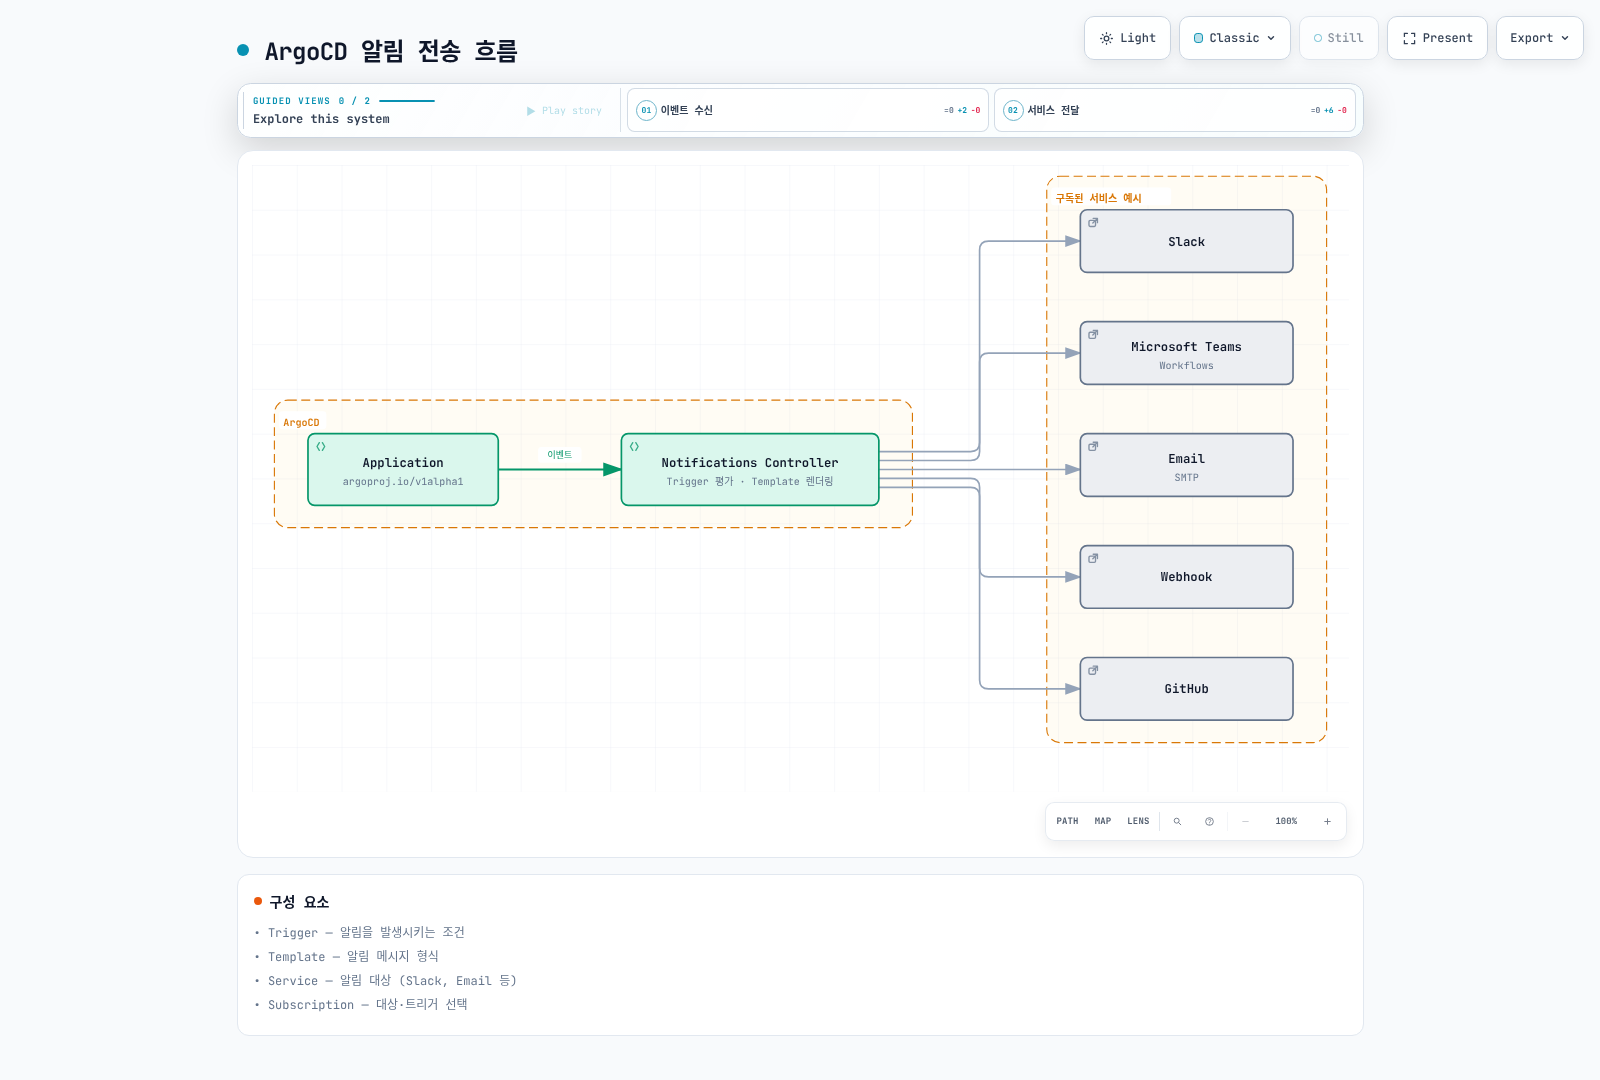Select the Notifications Controller node

[750, 470]
